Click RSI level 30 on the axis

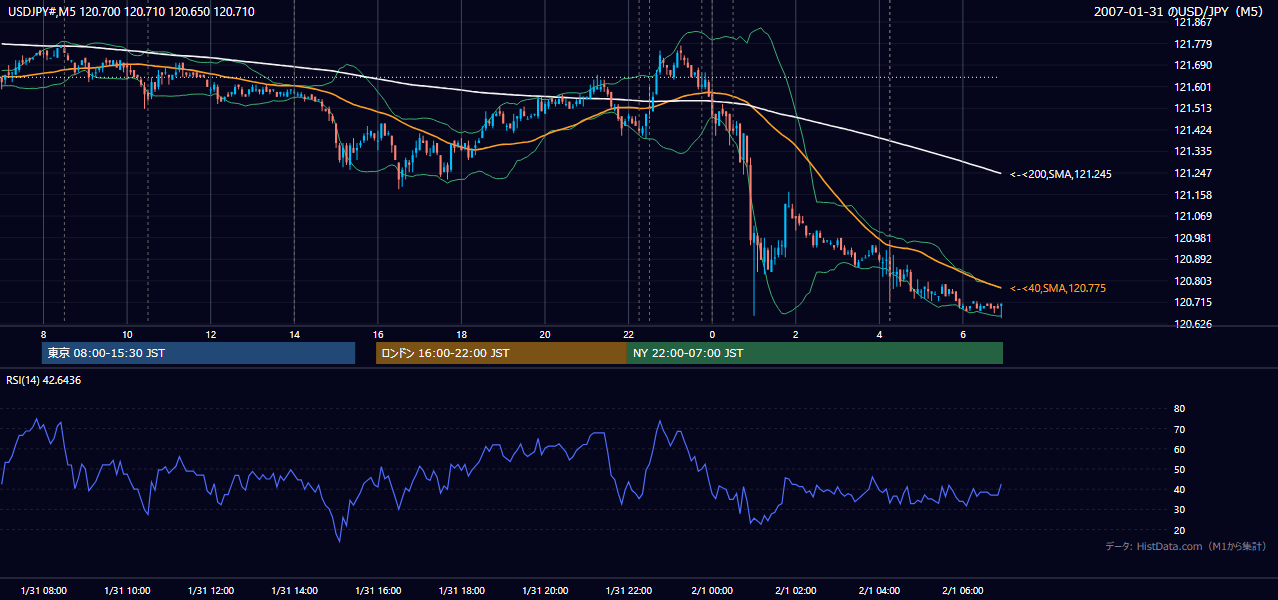[1180, 510]
